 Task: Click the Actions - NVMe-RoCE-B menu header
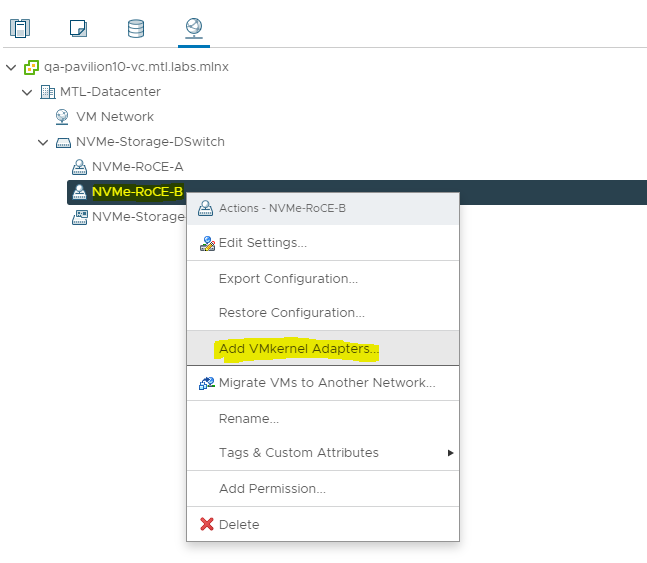323,208
